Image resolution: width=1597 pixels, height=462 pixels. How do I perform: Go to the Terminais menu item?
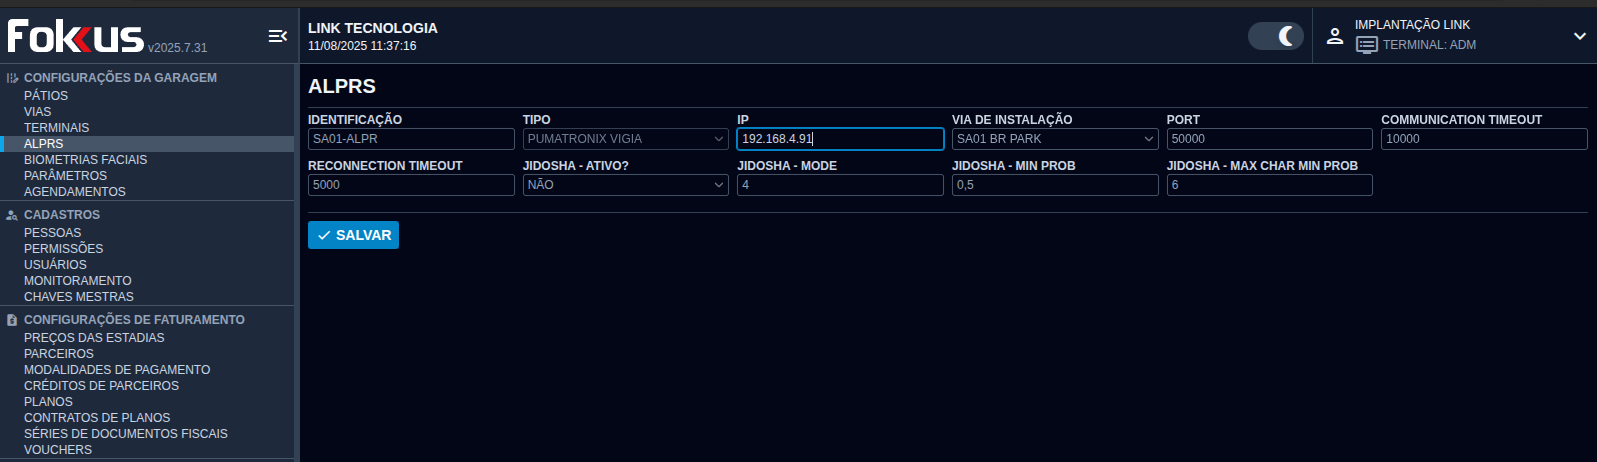pyautogui.click(x=56, y=128)
